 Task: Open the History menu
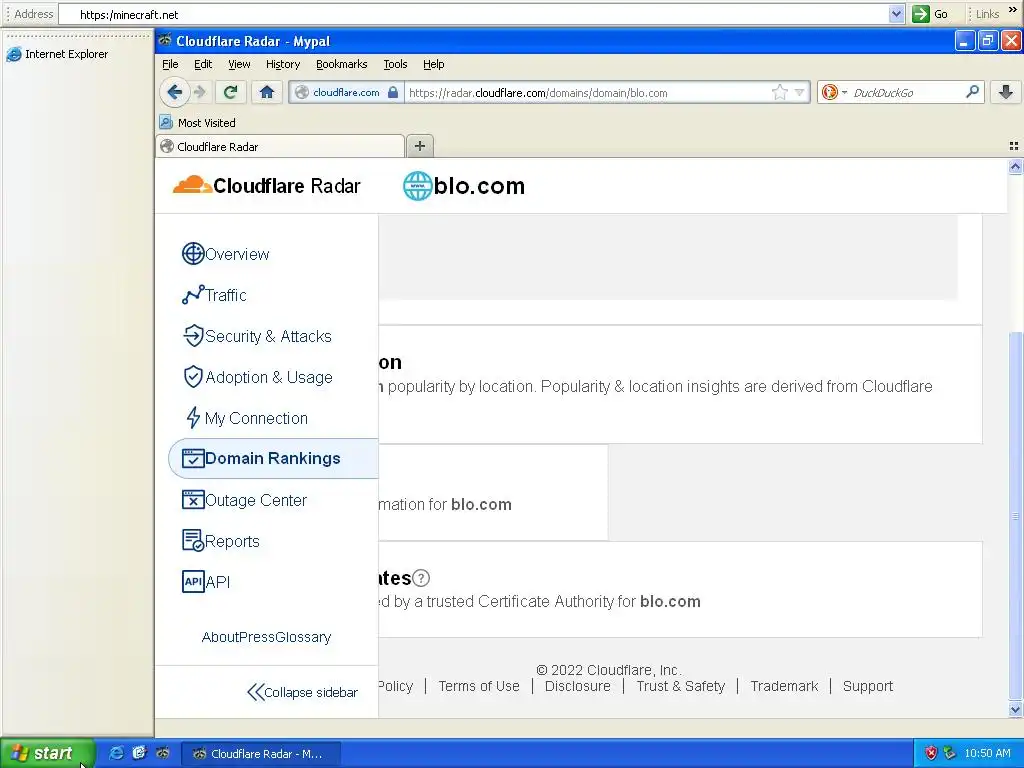tap(283, 64)
